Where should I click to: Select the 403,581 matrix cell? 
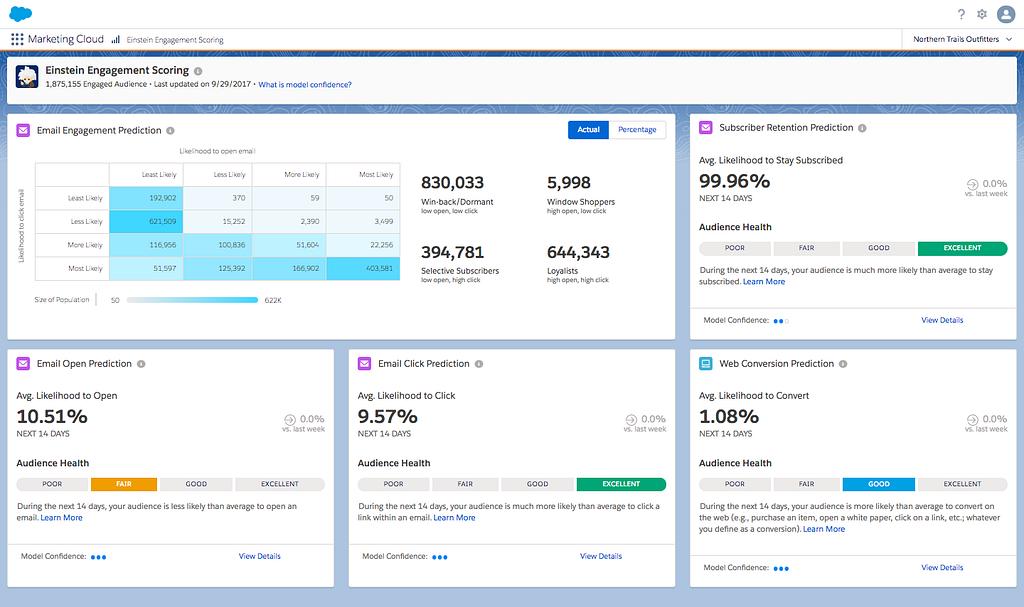(x=363, y=268)
